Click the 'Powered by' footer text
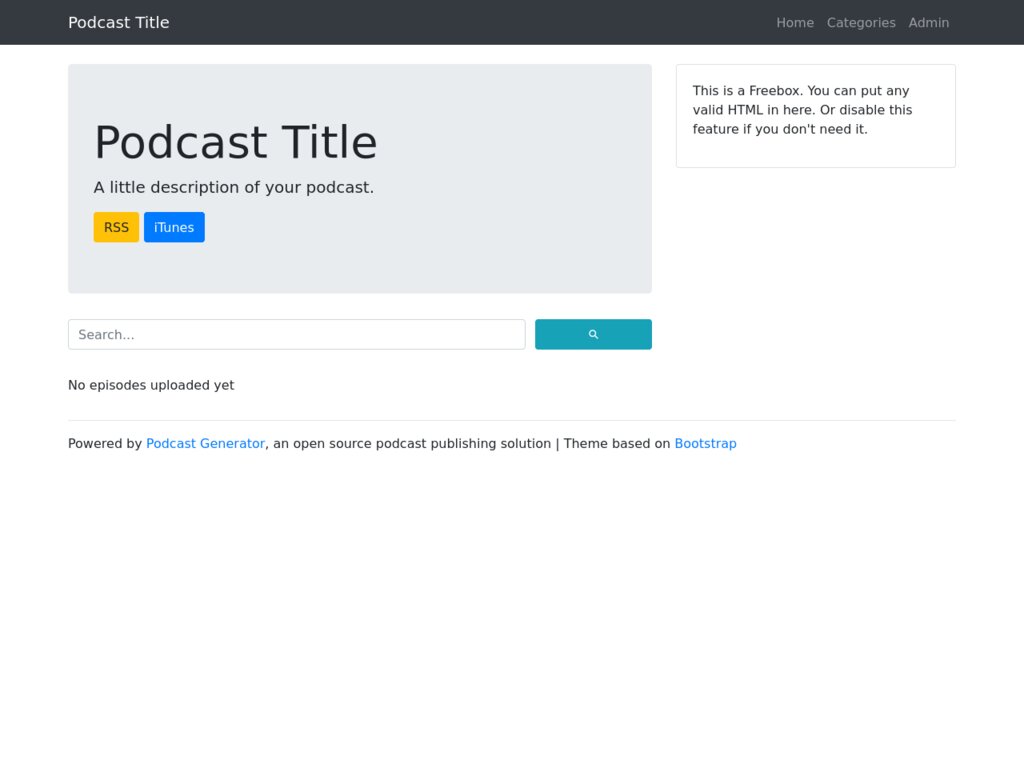The height and width of the screenshot is (768, 1024). pyautogui.click(x=104, y=443)
